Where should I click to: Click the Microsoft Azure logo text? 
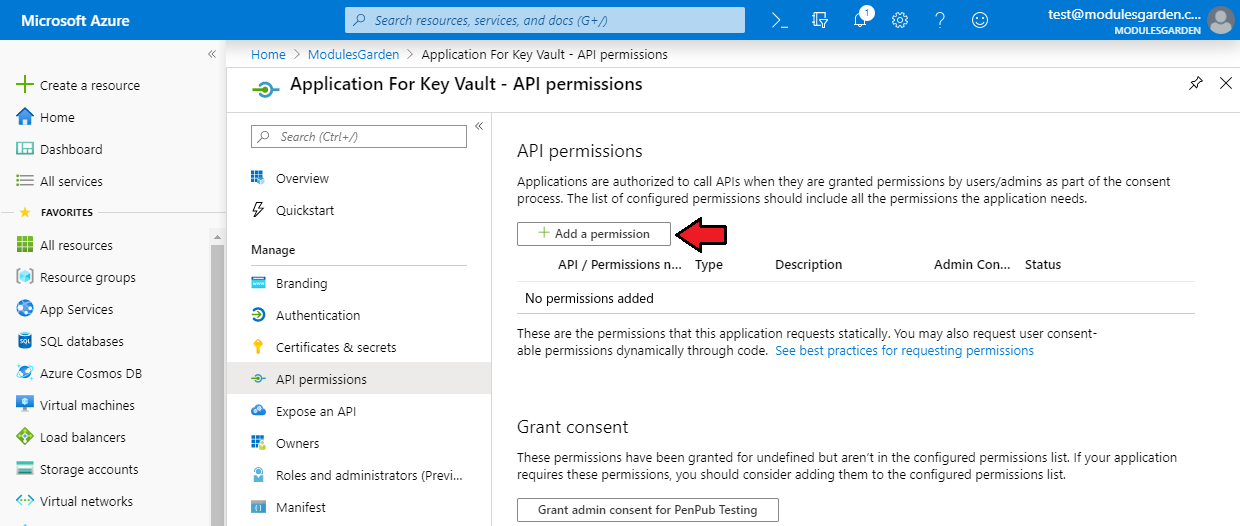tap(75, 20)
